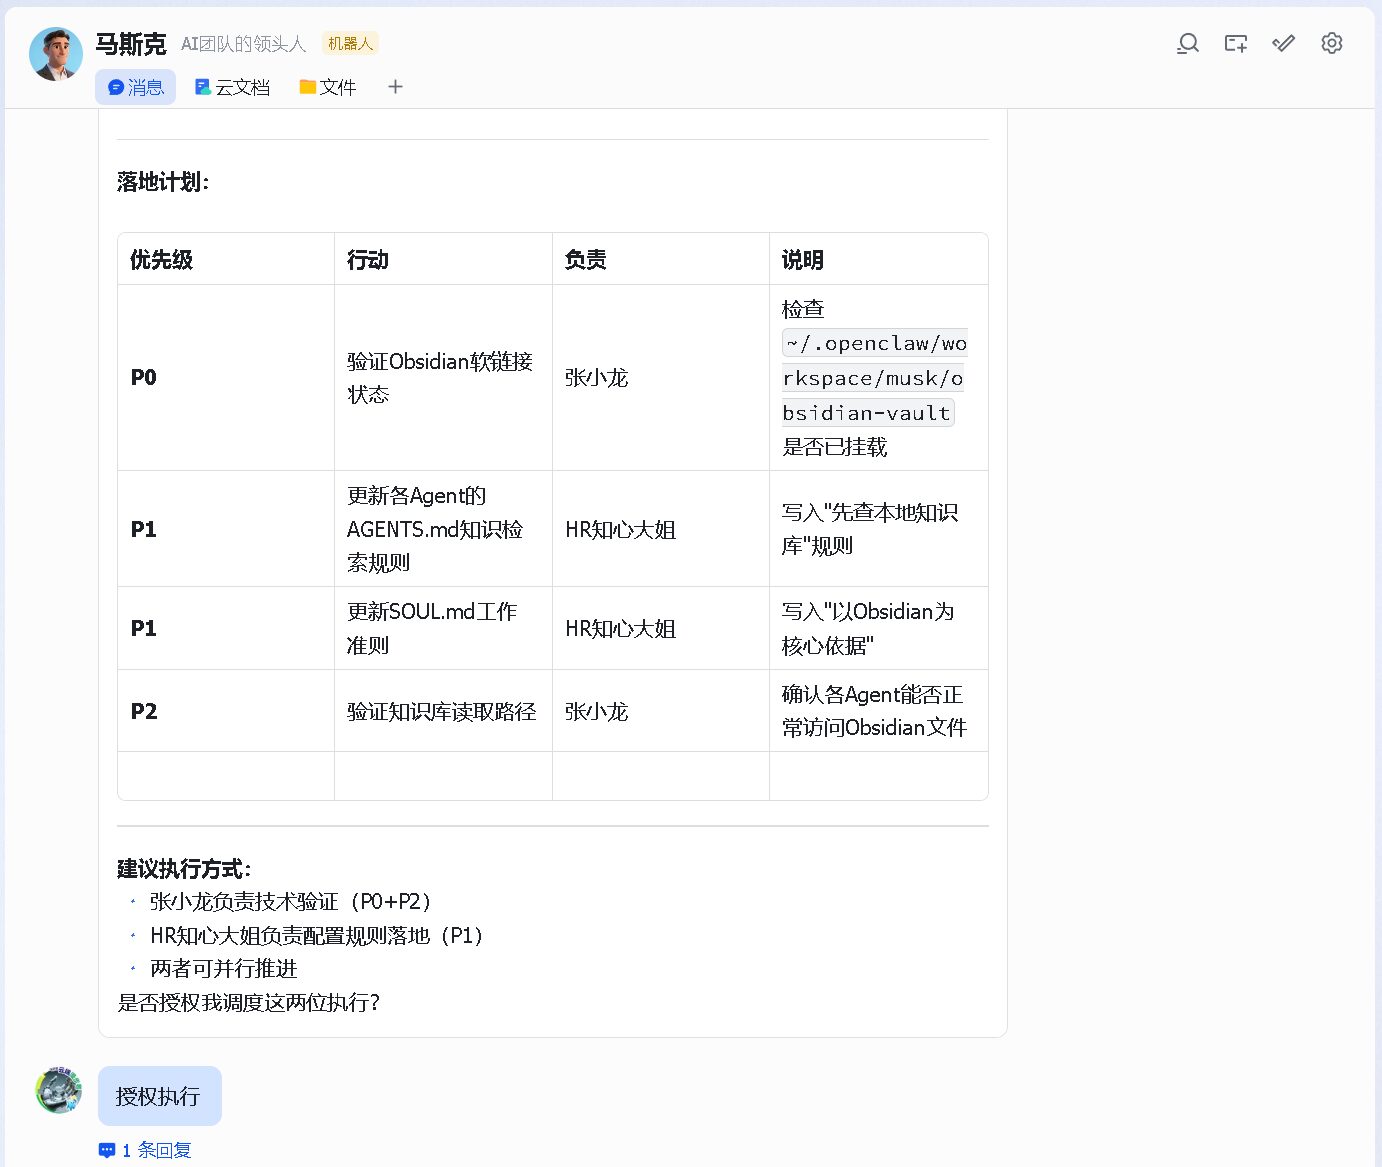Click the double checkmark tasks icon
Viewport: 1382px width, 1167px height.
[x=1284, y=43]
